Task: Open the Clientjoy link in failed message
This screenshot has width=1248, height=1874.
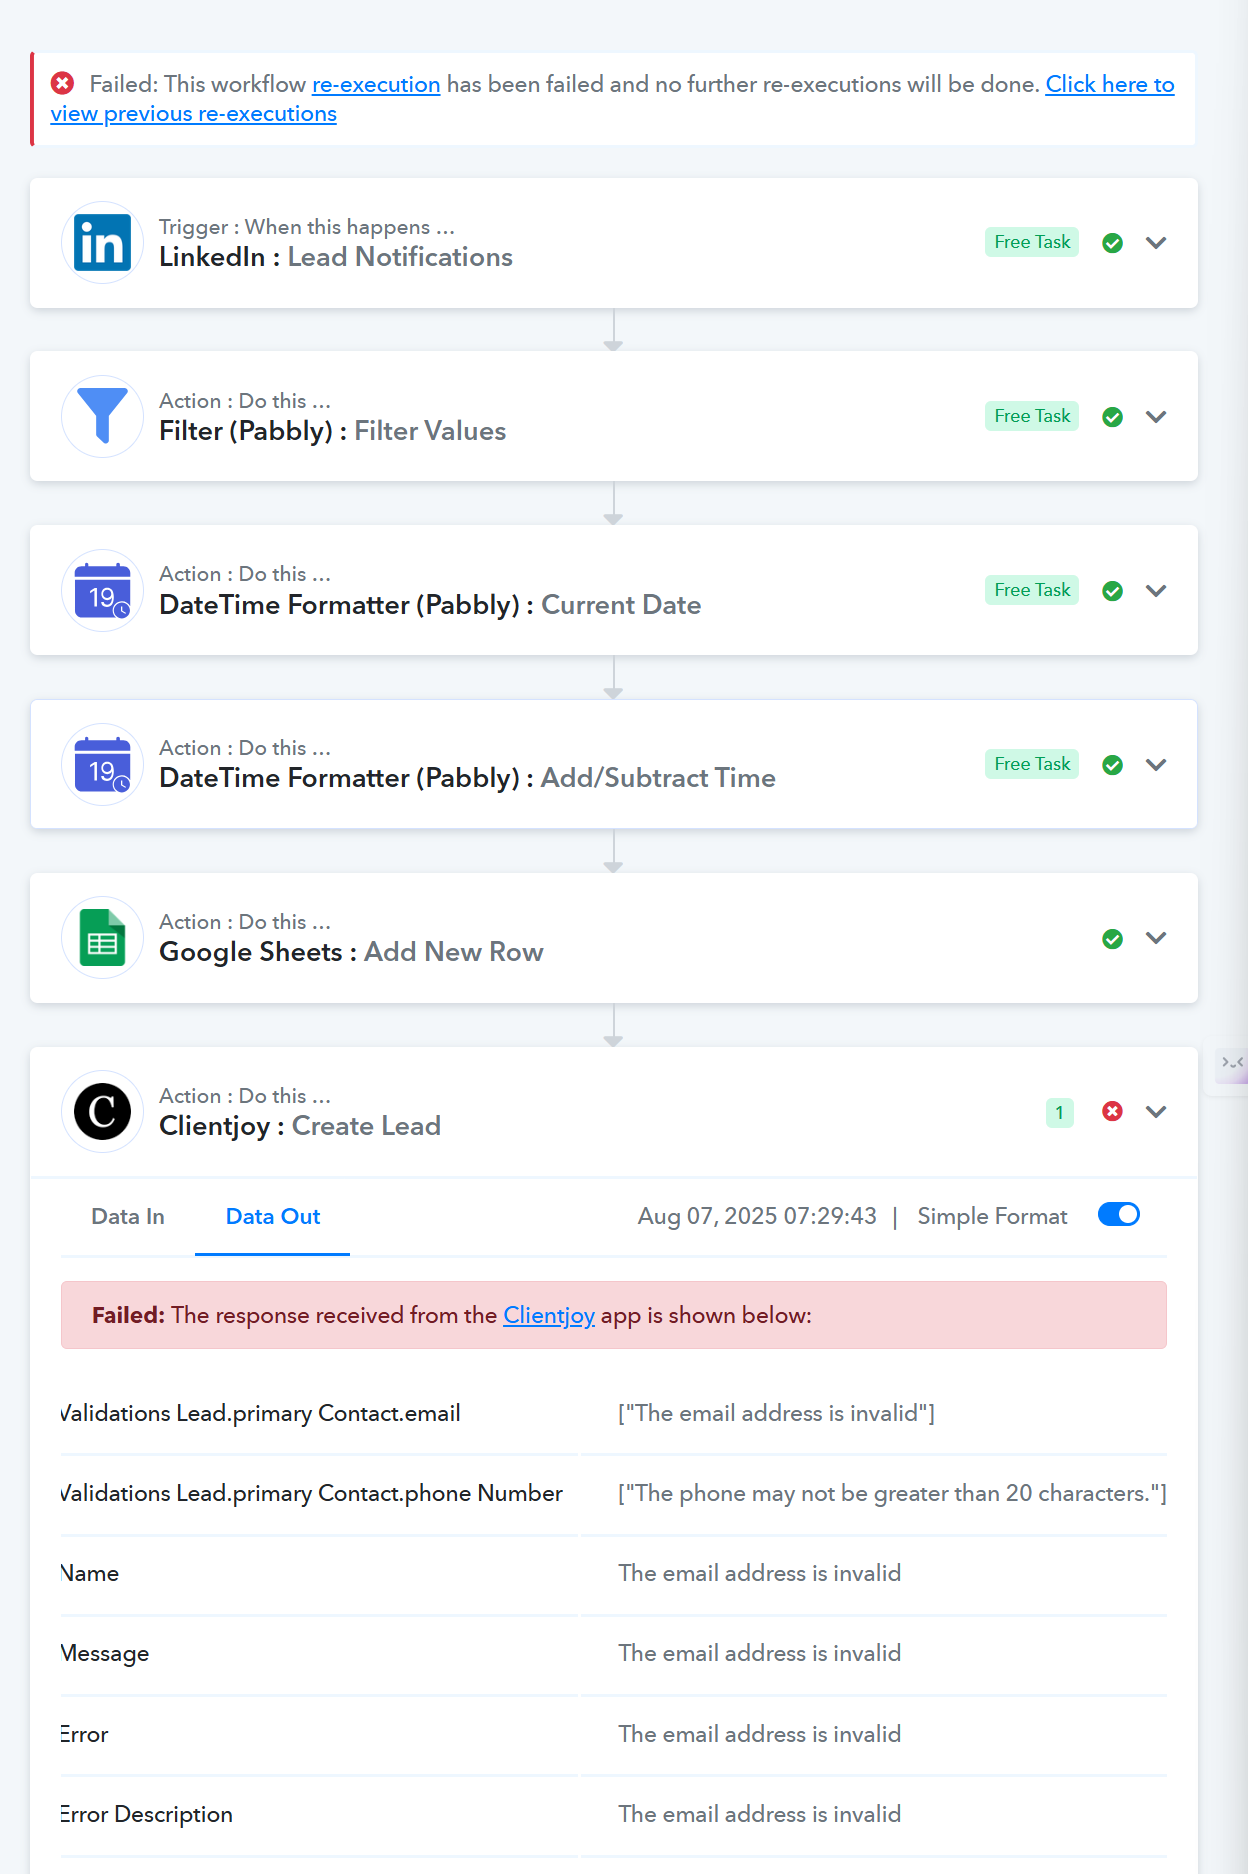Action: (x=549, y=1315)
